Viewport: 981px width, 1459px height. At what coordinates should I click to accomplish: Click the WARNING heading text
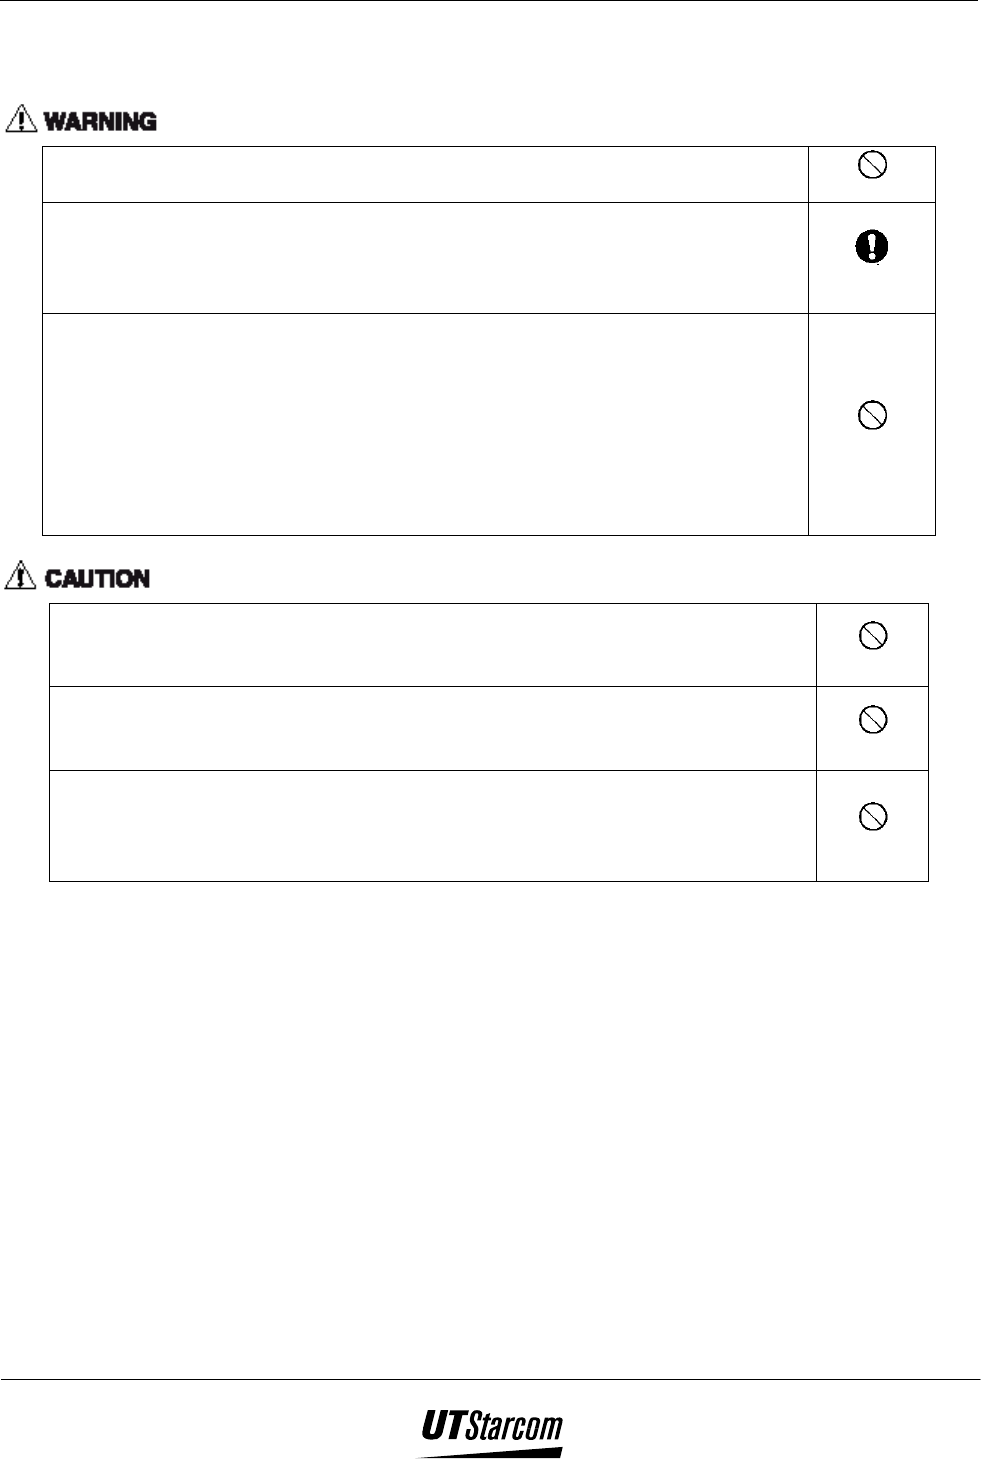coord(100,122)
